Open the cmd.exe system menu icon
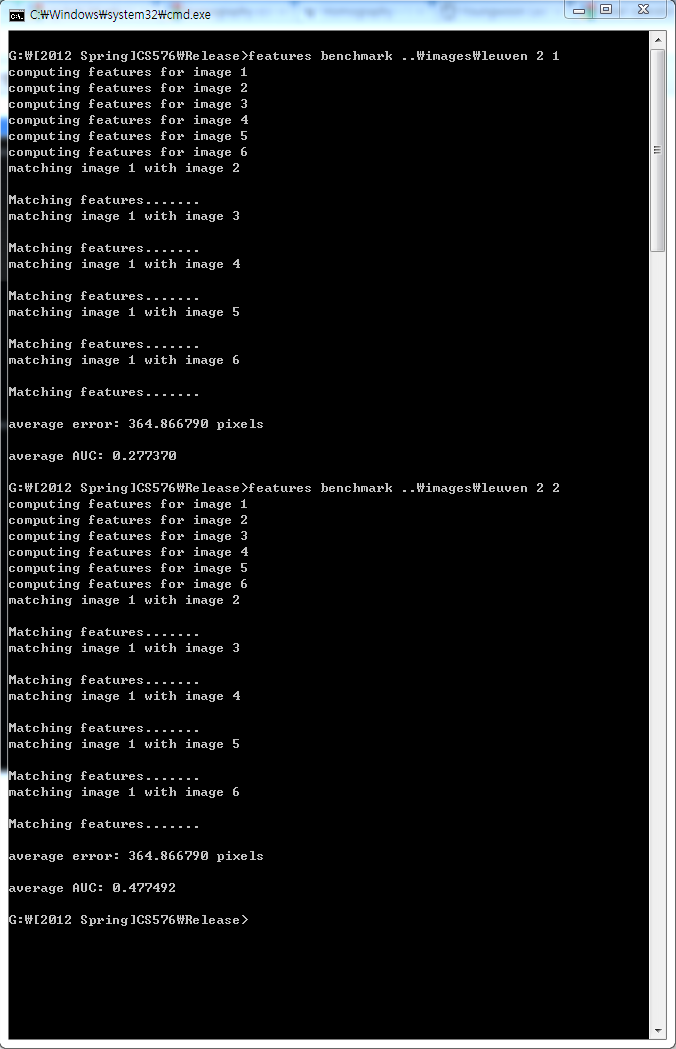 point(17,15)
